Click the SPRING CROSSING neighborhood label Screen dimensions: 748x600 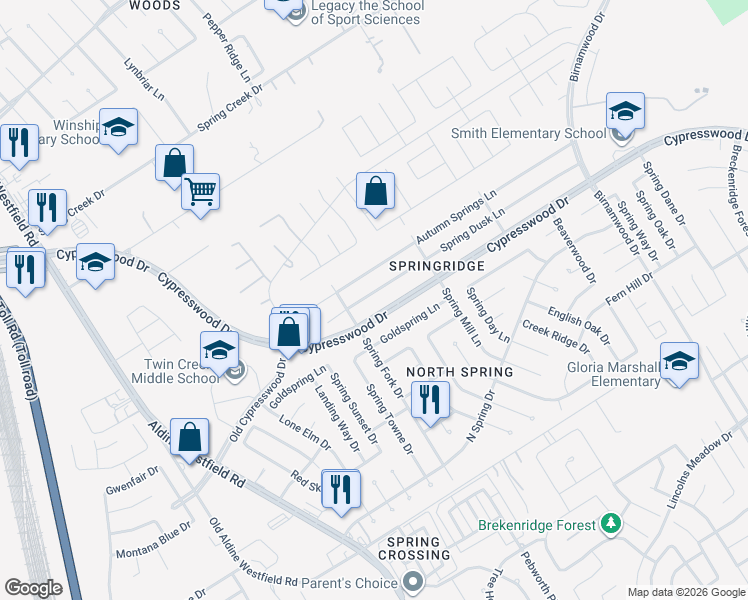tap(414, 548)
